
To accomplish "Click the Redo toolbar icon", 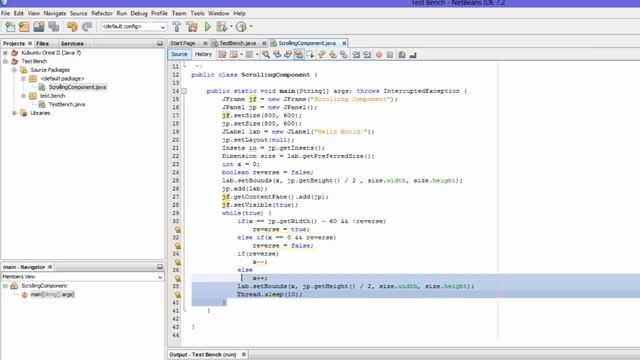I will tap(87, 27).
